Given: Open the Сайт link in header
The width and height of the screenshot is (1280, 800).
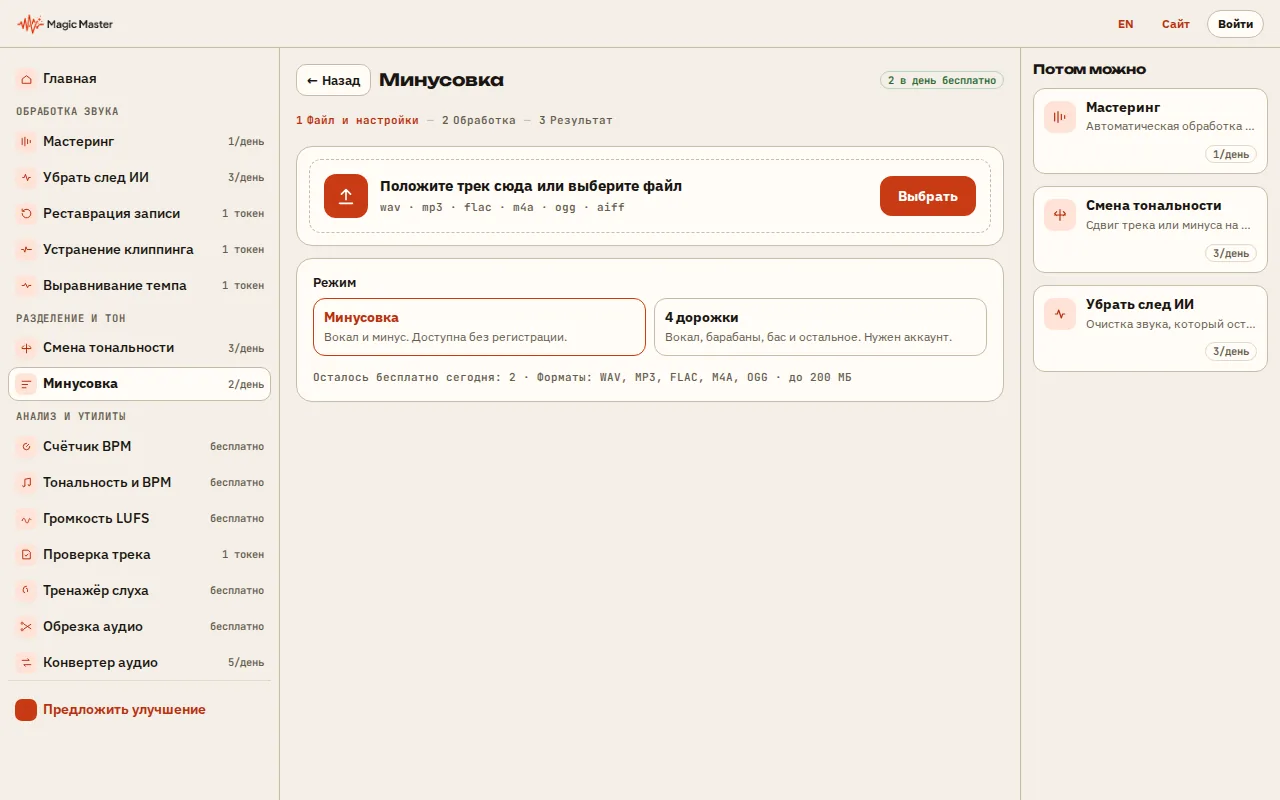Looking at the screenshot, I should (1176, 24).
